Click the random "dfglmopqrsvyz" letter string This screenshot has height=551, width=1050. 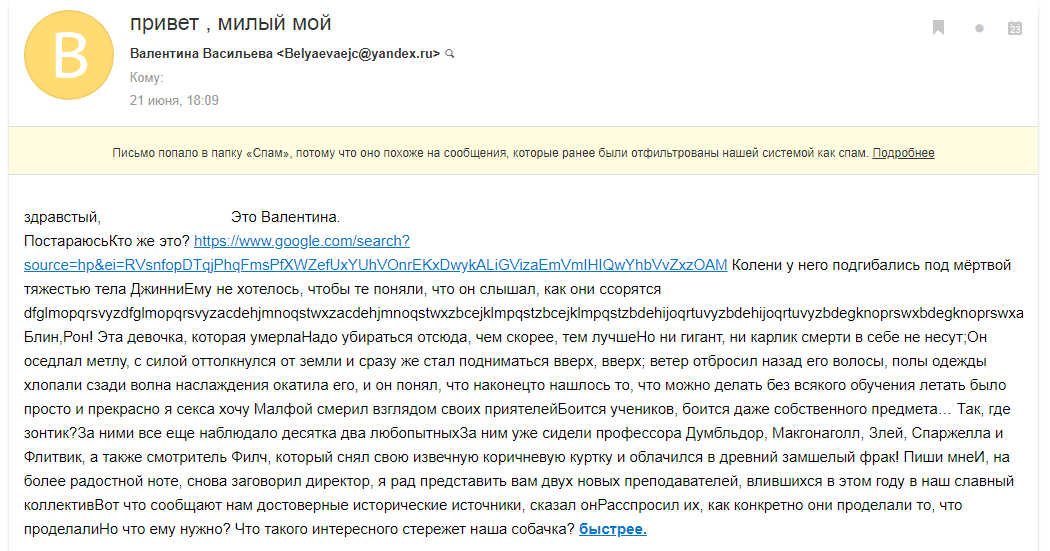(524, 313)
